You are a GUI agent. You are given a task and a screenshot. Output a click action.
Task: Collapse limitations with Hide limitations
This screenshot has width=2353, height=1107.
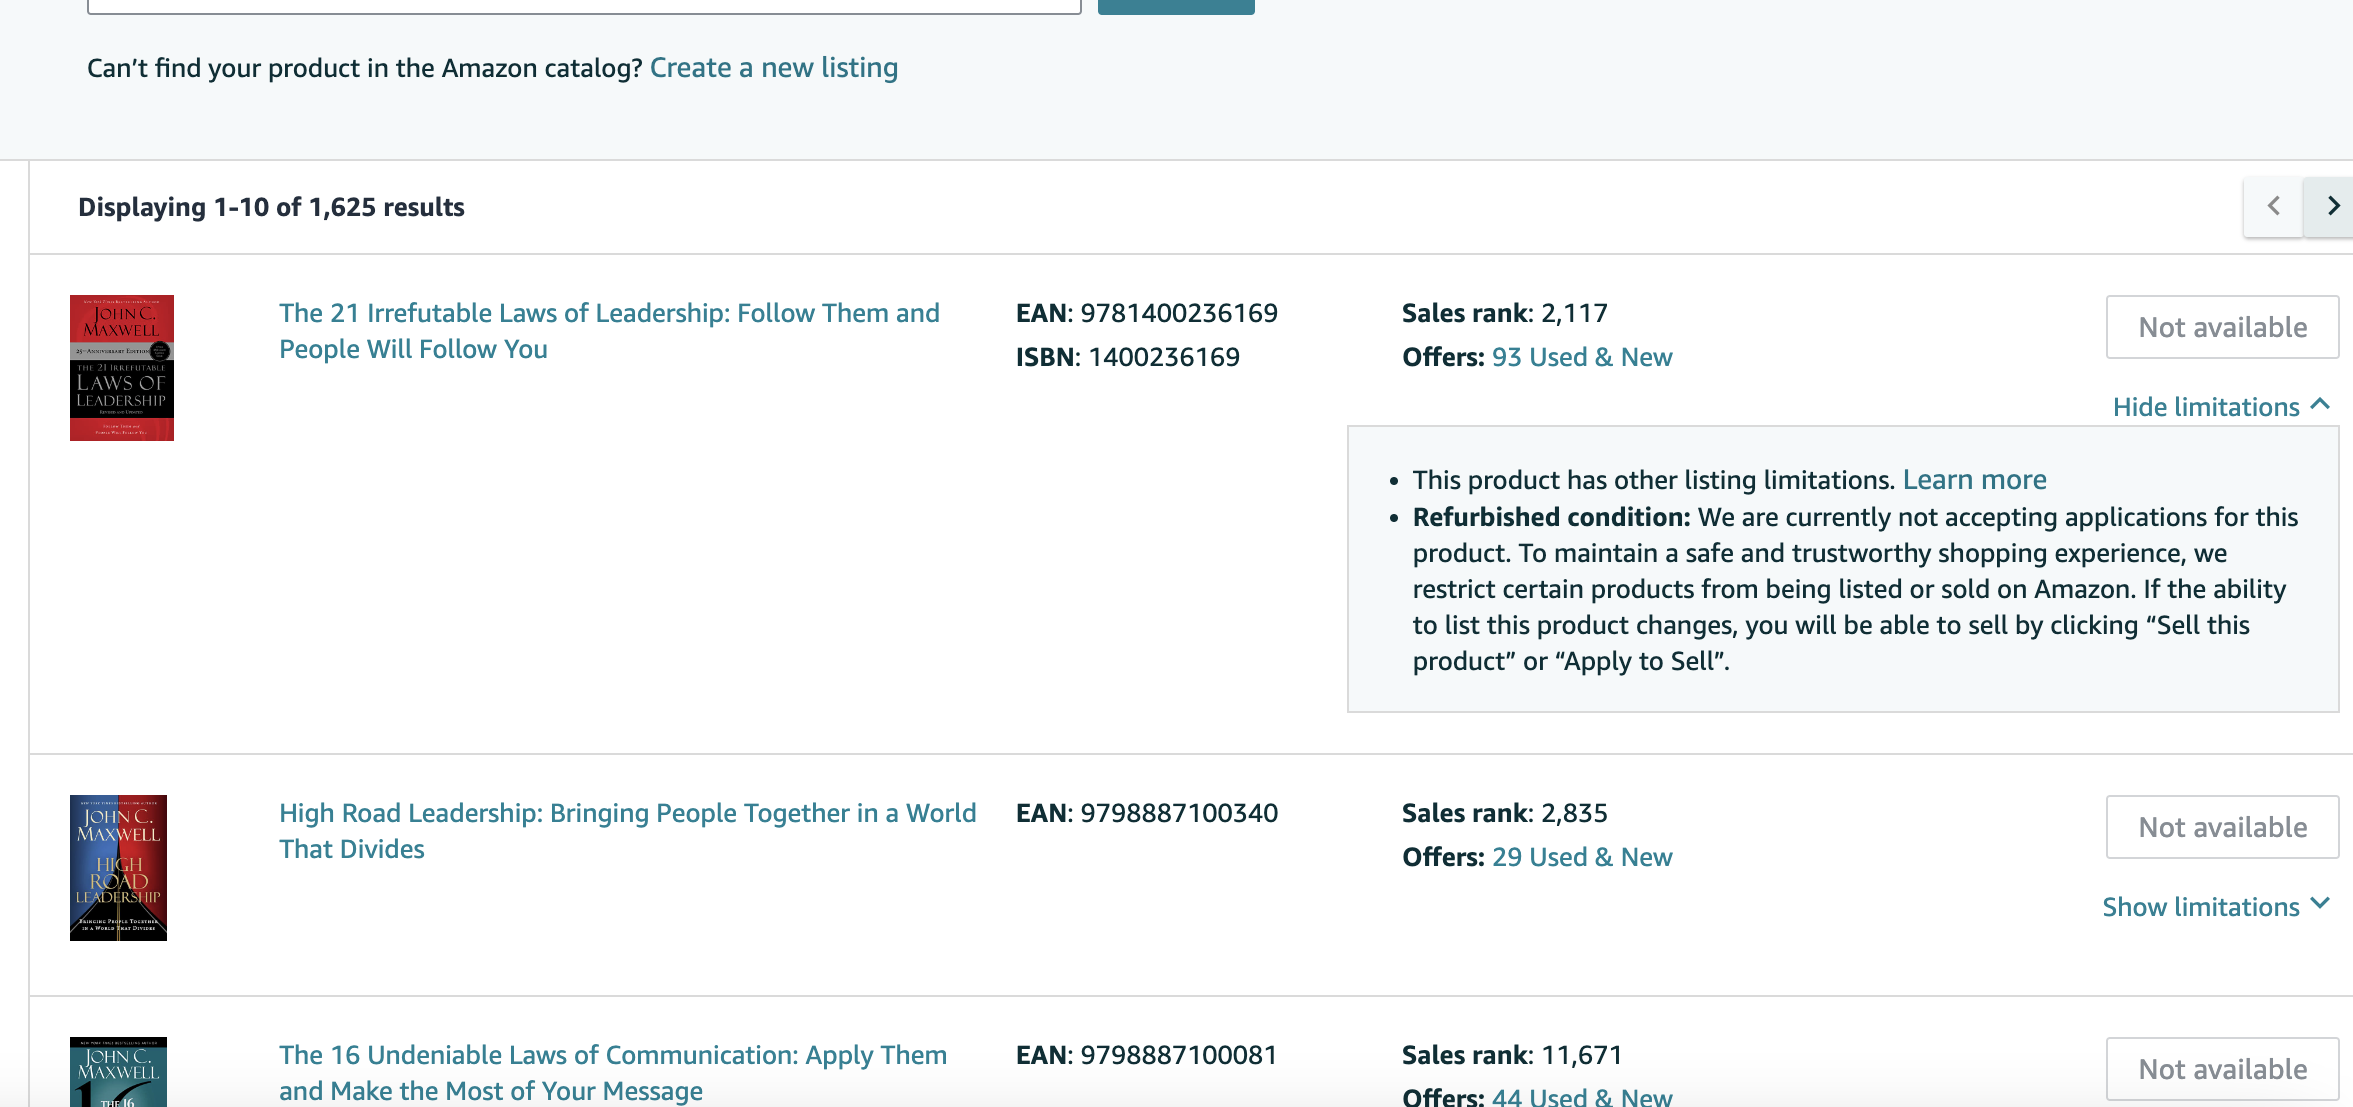pos(2221,407)
